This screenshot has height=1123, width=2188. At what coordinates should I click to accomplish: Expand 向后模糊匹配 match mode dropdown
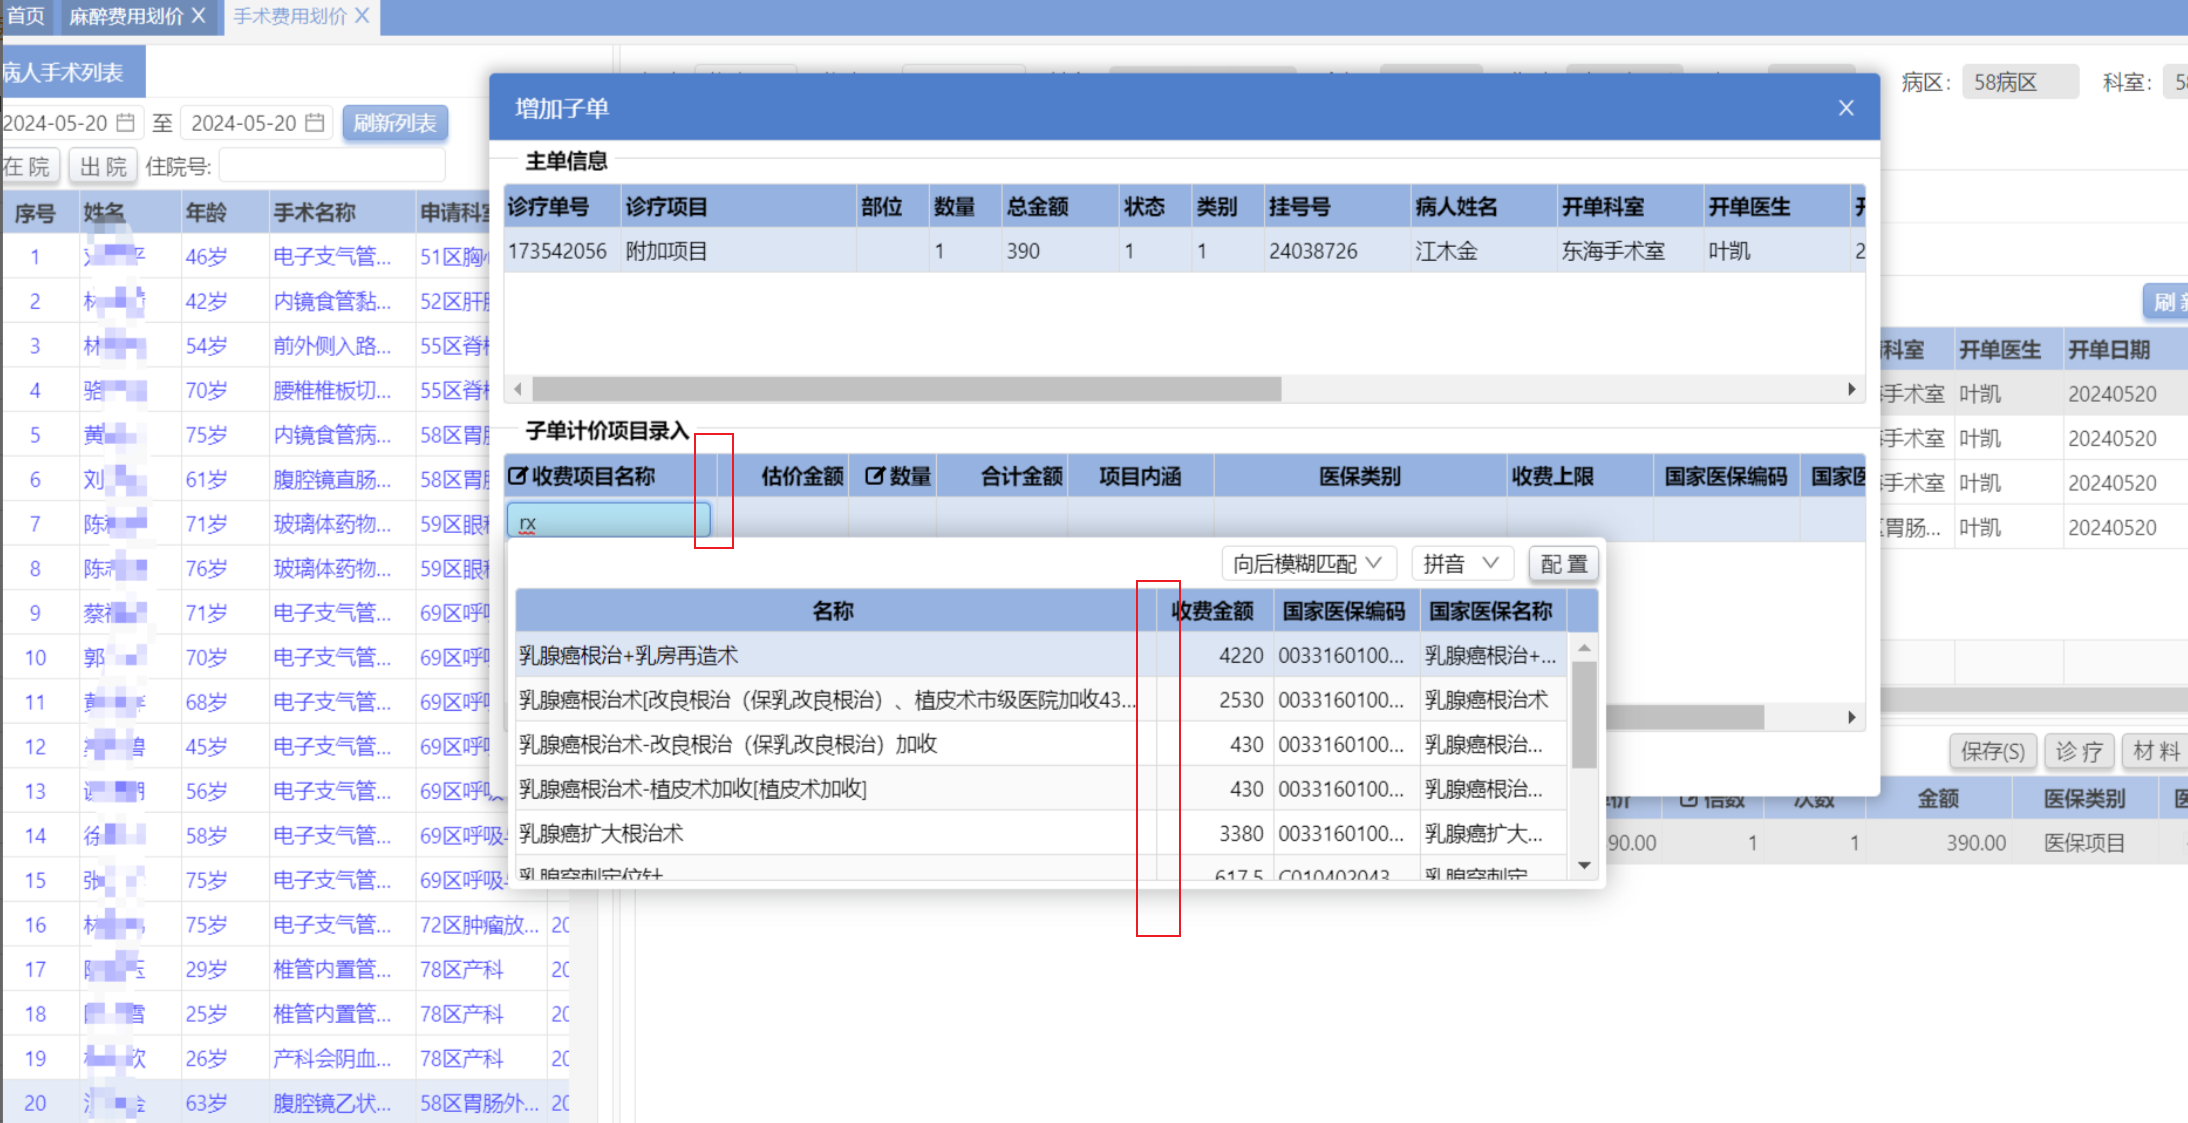(1307, 564)
